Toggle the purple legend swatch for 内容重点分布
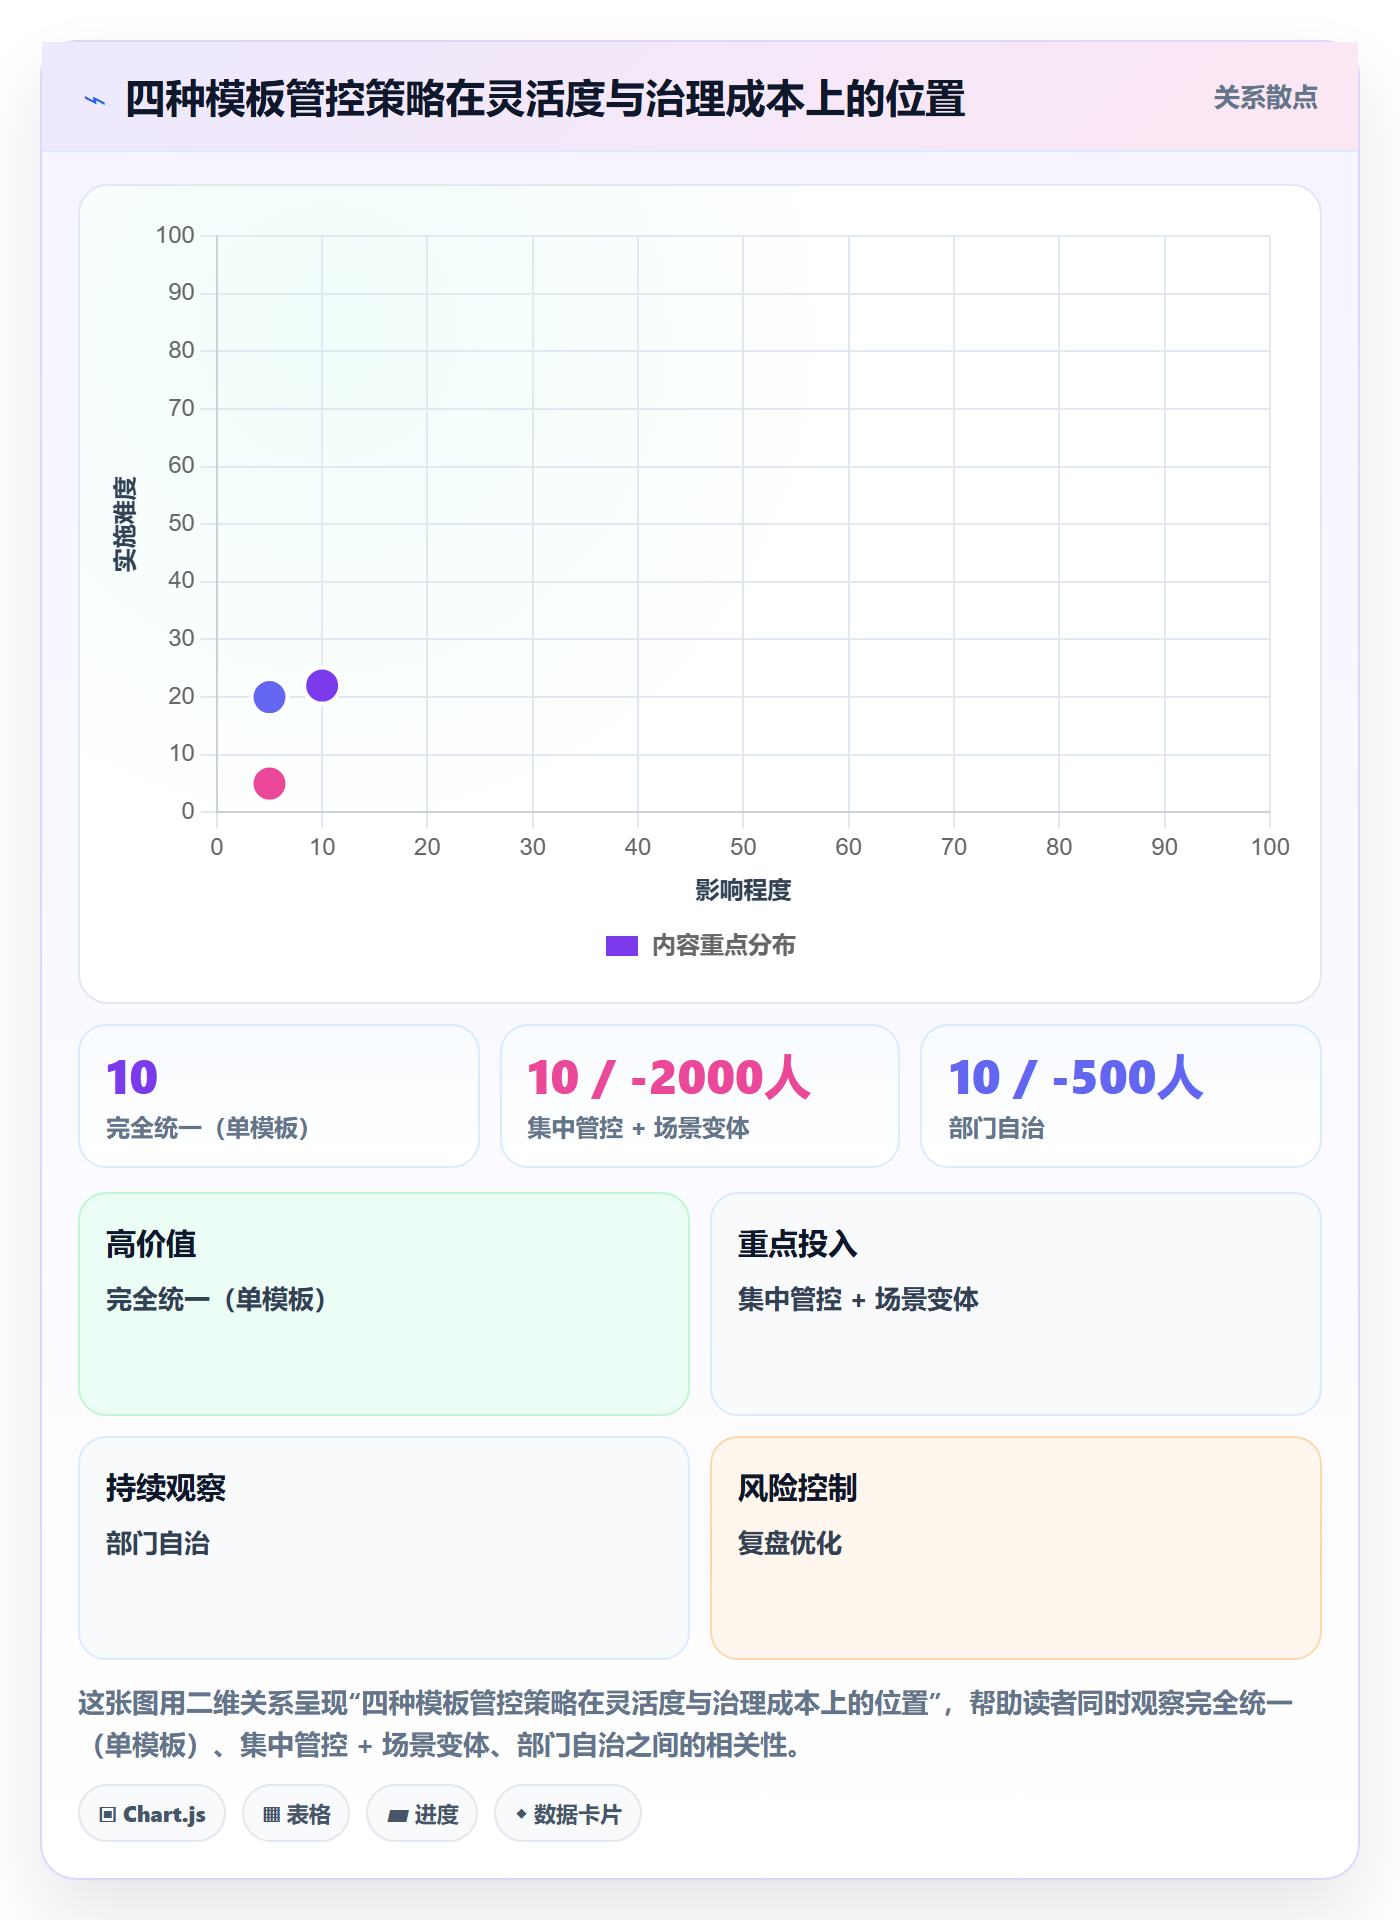 (622, 946)
